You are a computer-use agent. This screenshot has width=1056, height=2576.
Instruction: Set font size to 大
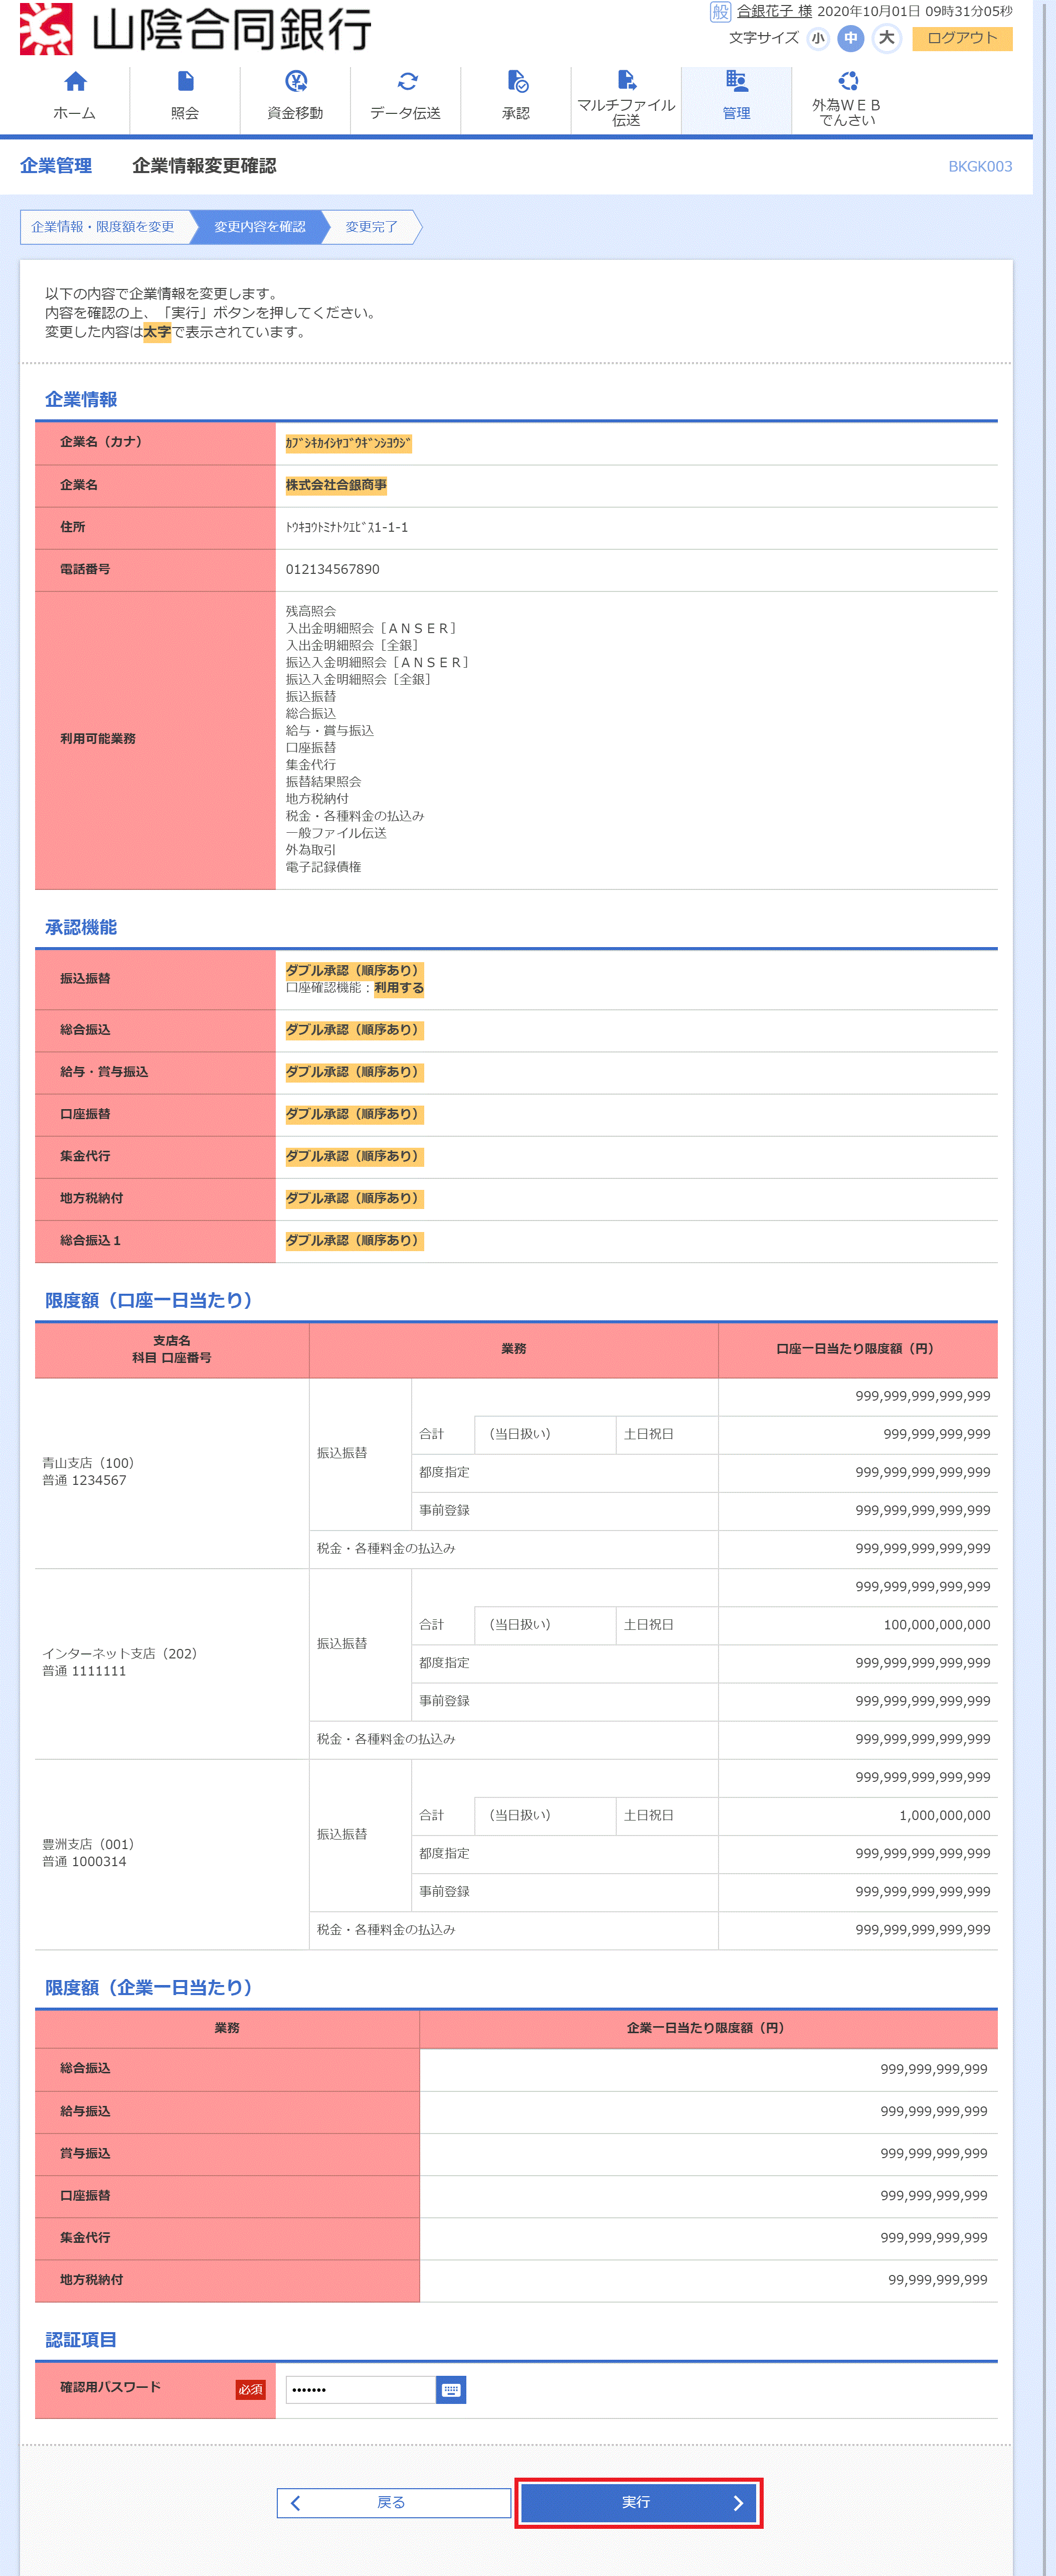point(886,38)
